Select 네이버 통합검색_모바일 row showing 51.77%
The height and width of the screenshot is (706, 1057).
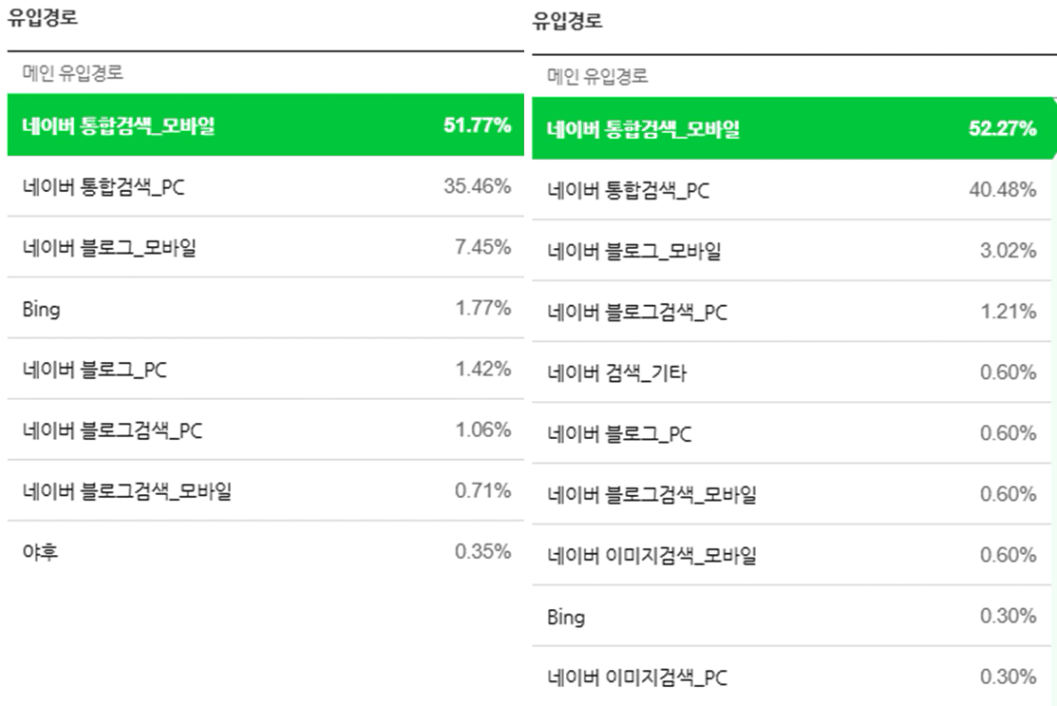click(265, 126)
